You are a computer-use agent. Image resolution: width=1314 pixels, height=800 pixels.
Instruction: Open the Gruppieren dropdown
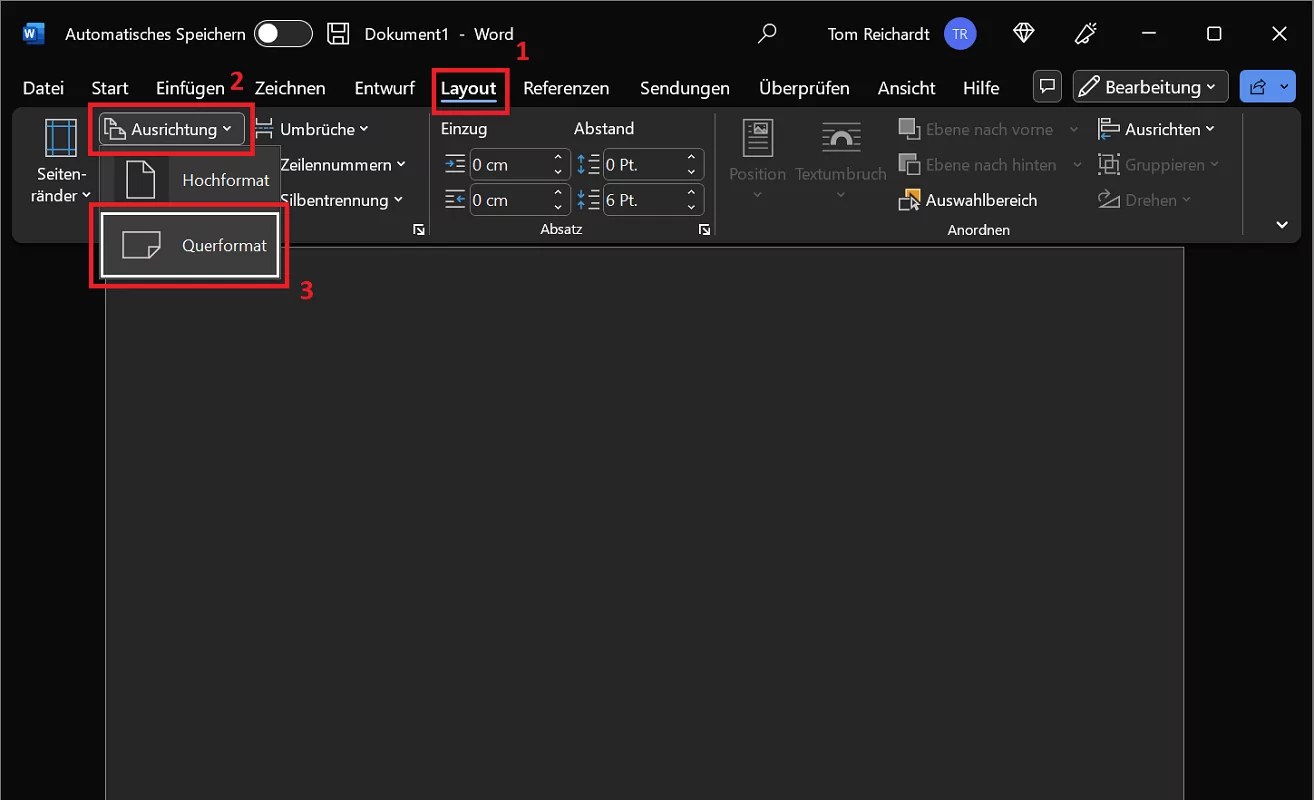[x=1159, y=165]
